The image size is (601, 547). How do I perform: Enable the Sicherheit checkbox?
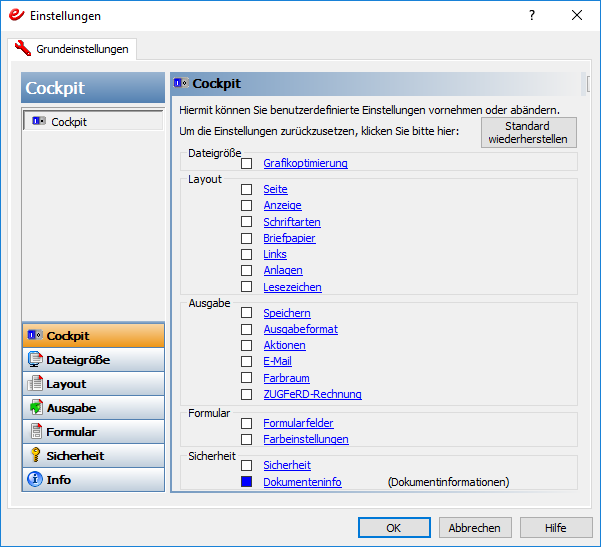point(246,465)
